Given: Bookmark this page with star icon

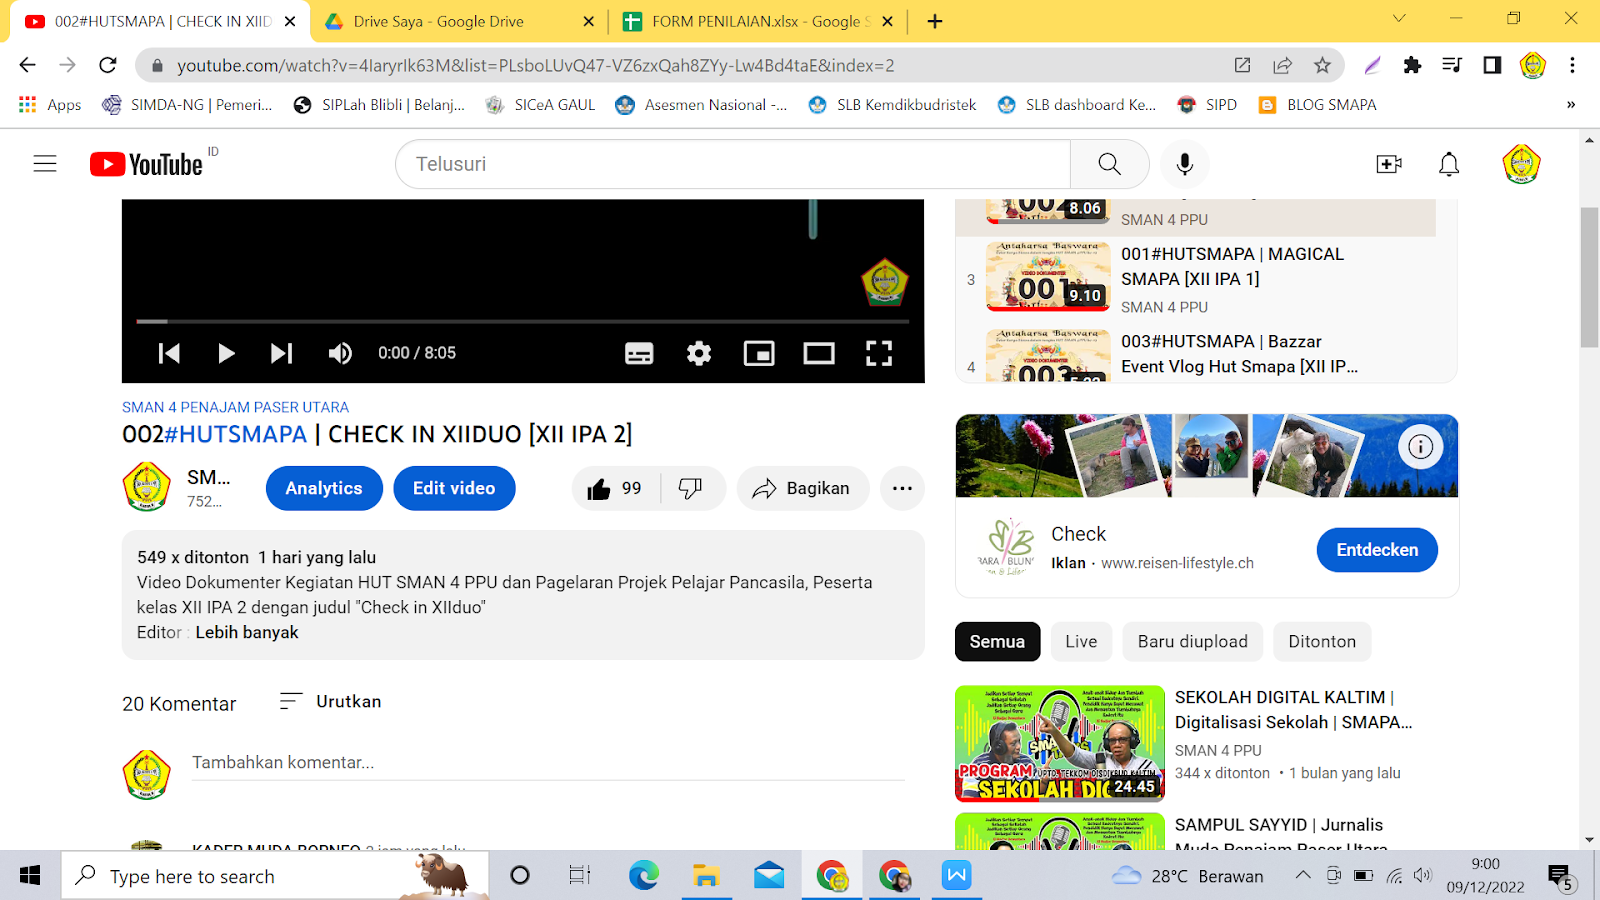Looking at the screenshot, I should [x=1322, y=65].
